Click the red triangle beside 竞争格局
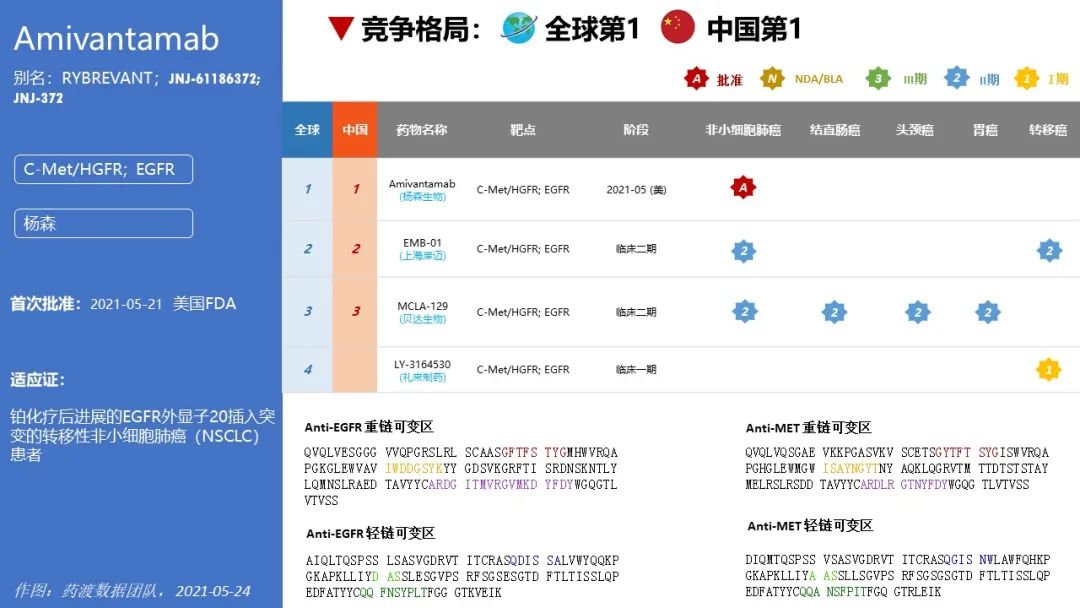1080x608 pixels. tap(340, 29)
